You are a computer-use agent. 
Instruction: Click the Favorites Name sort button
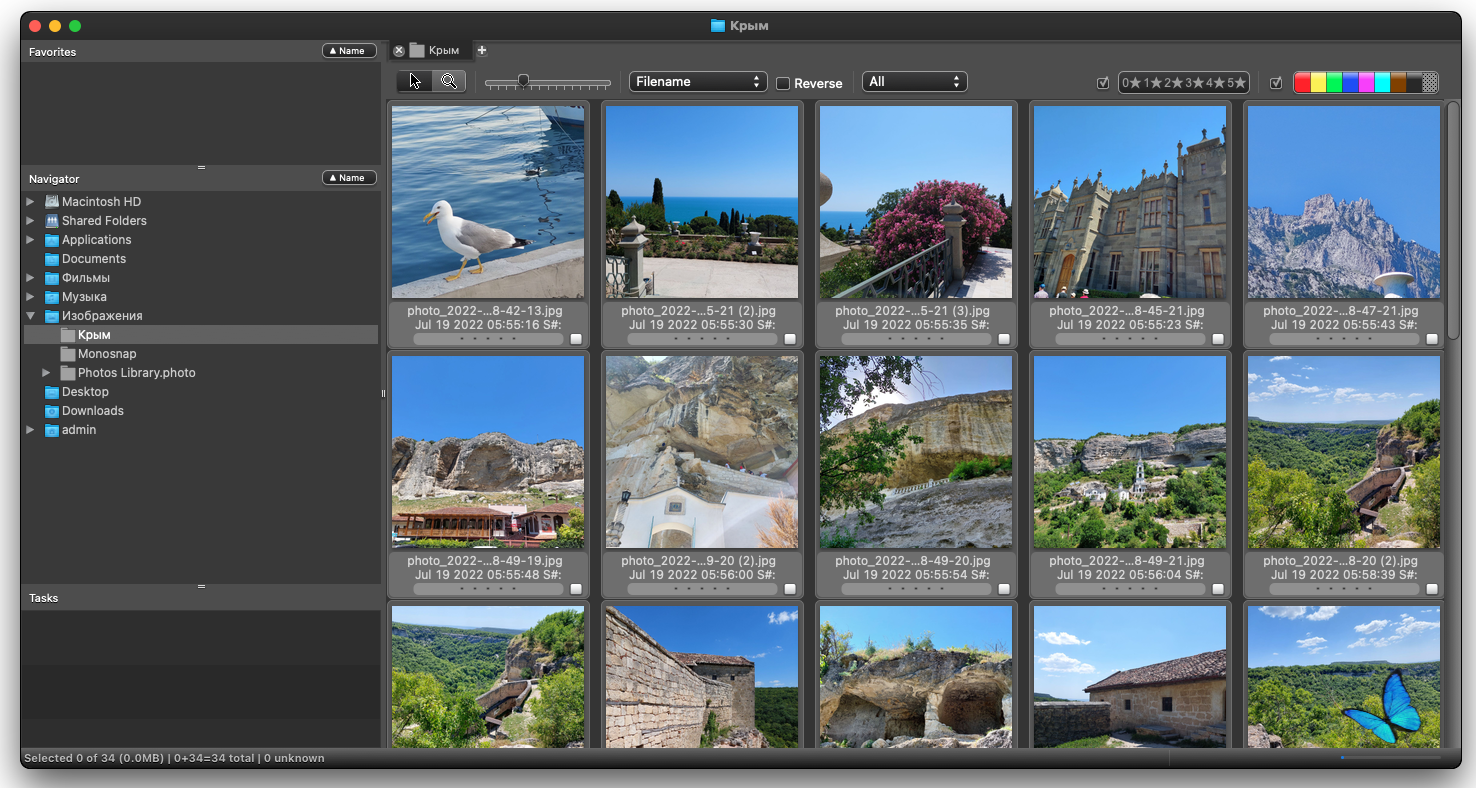click(349, 51)
